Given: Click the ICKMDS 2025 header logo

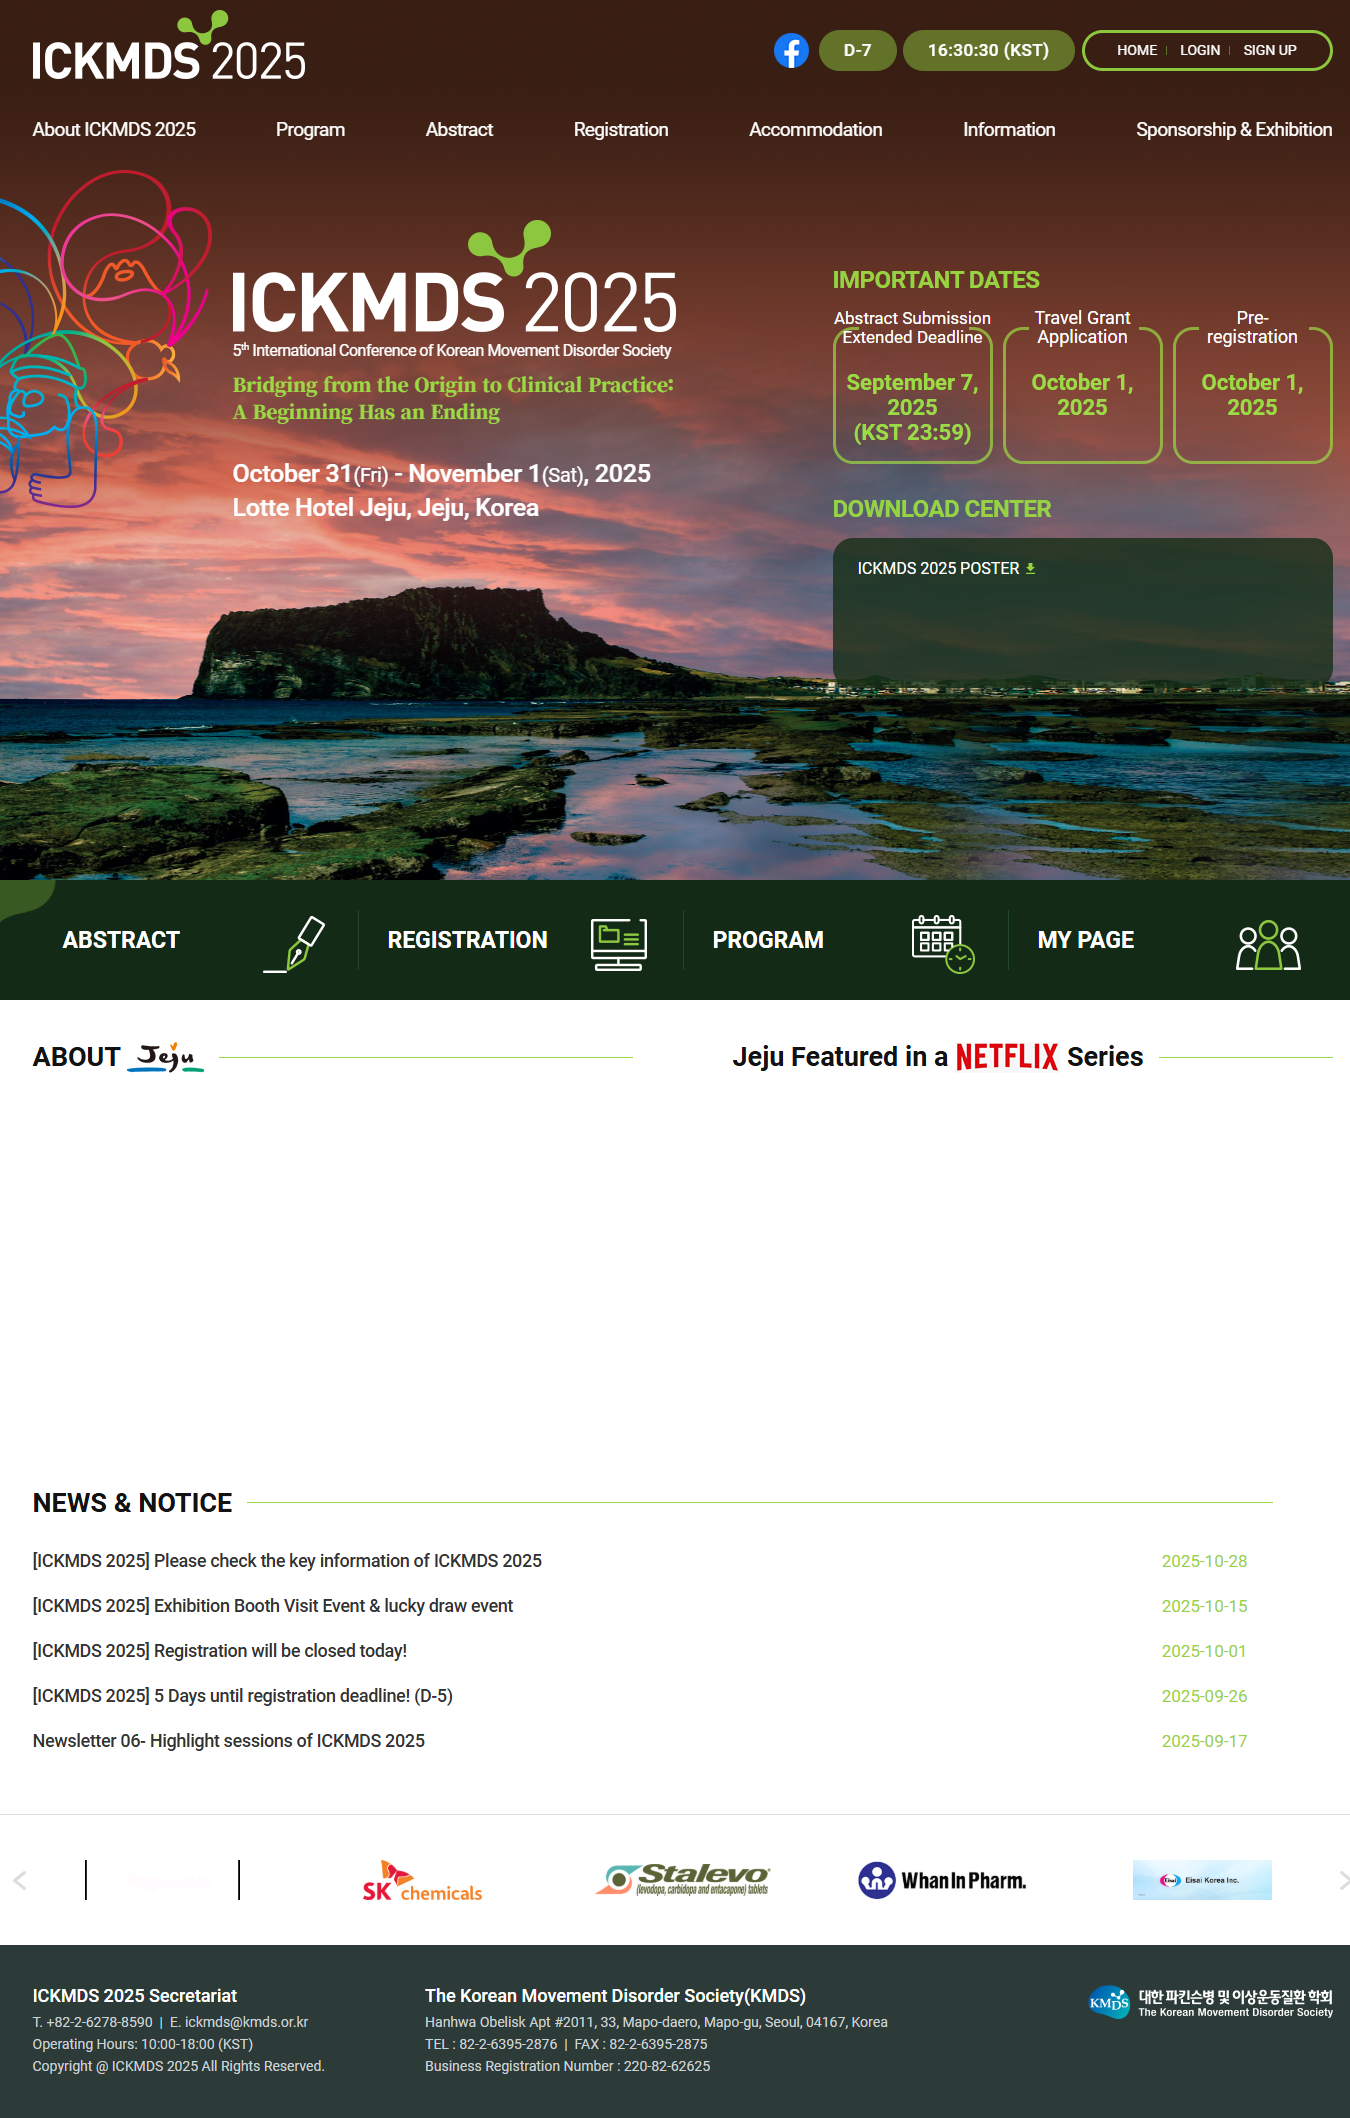Looking at the screenshot, I should point(169,50).
